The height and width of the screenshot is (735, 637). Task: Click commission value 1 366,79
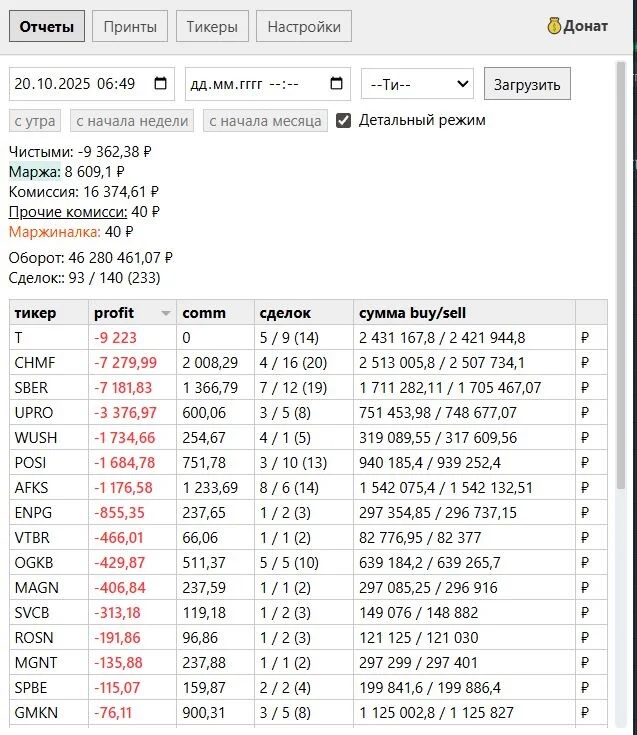(x=210, y=388)
